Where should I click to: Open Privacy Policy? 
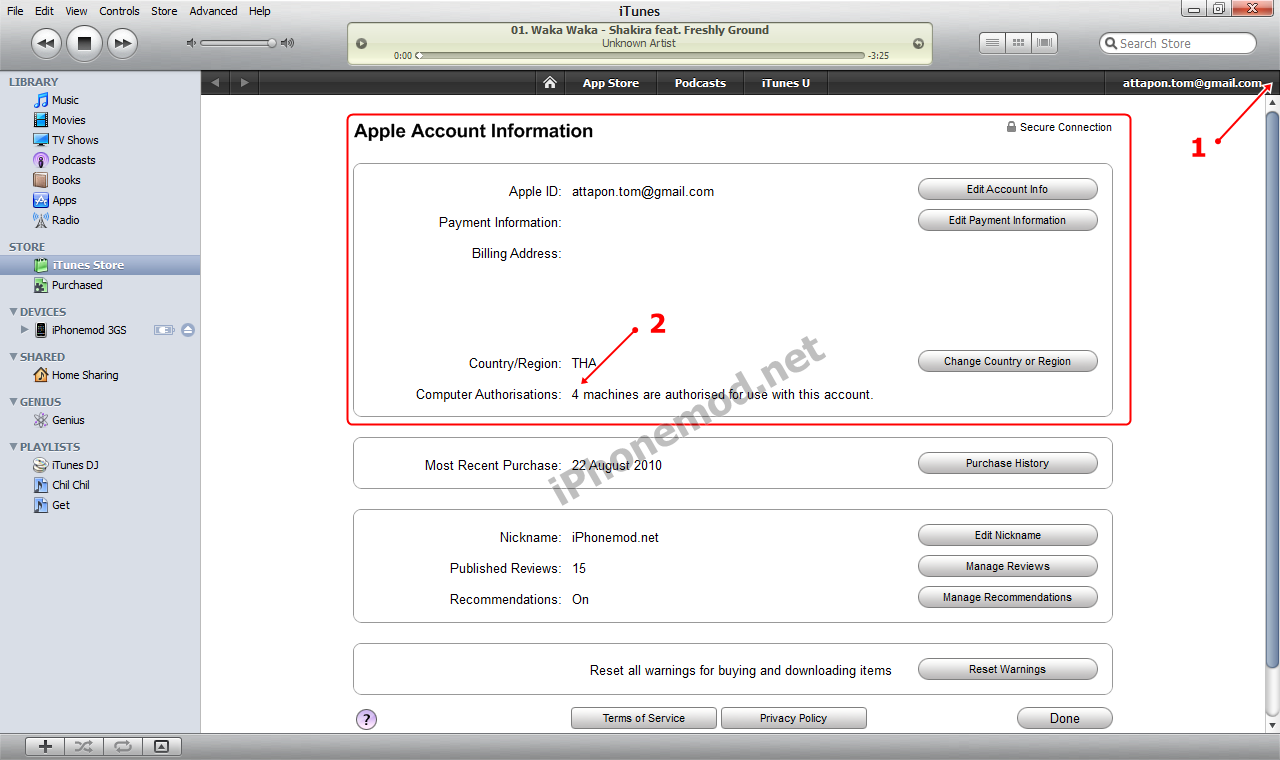click(x=793, y=718)
